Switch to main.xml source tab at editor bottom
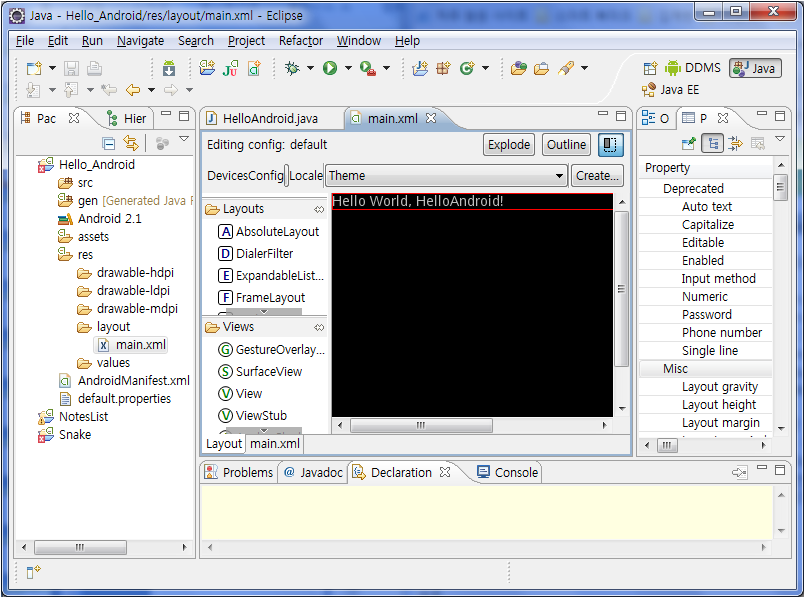The image size is (805, 598). (x=275, y=443)
